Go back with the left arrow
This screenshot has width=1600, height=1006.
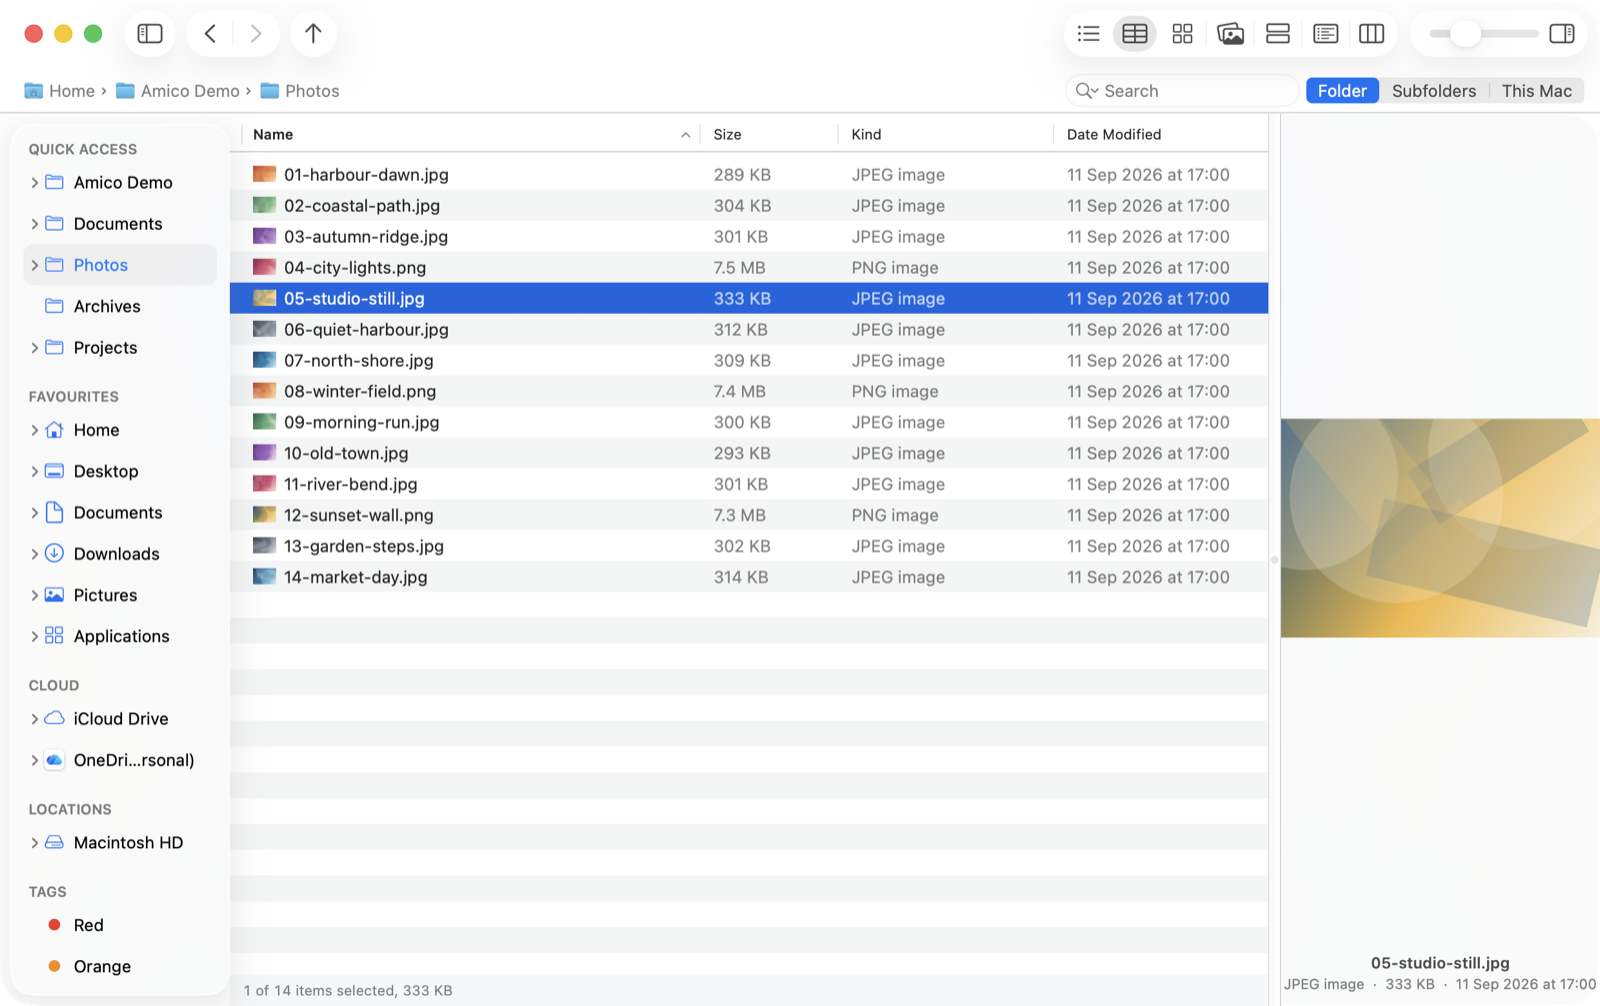pos(210,34)
